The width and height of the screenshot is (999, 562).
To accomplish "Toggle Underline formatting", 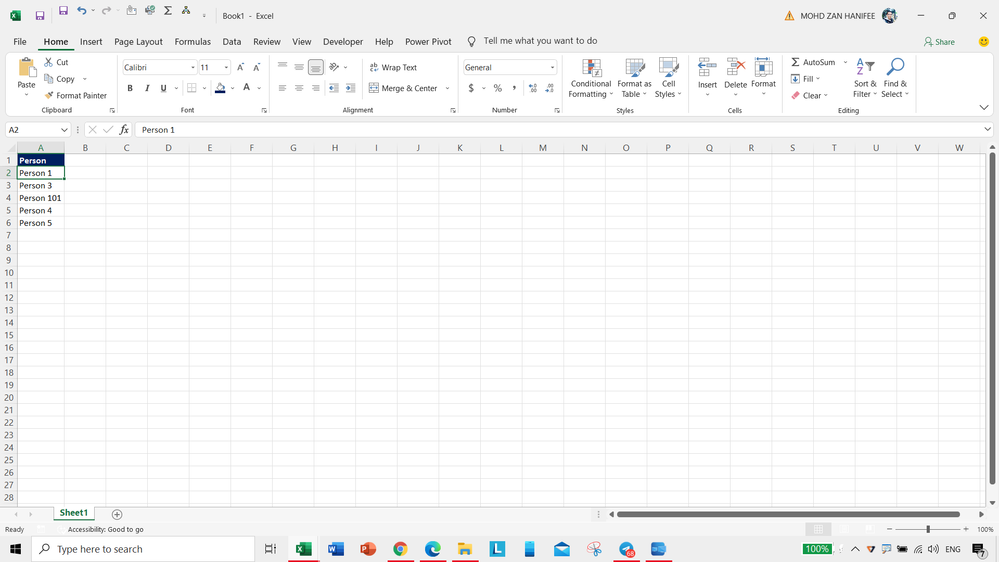I will coord(163,88).
